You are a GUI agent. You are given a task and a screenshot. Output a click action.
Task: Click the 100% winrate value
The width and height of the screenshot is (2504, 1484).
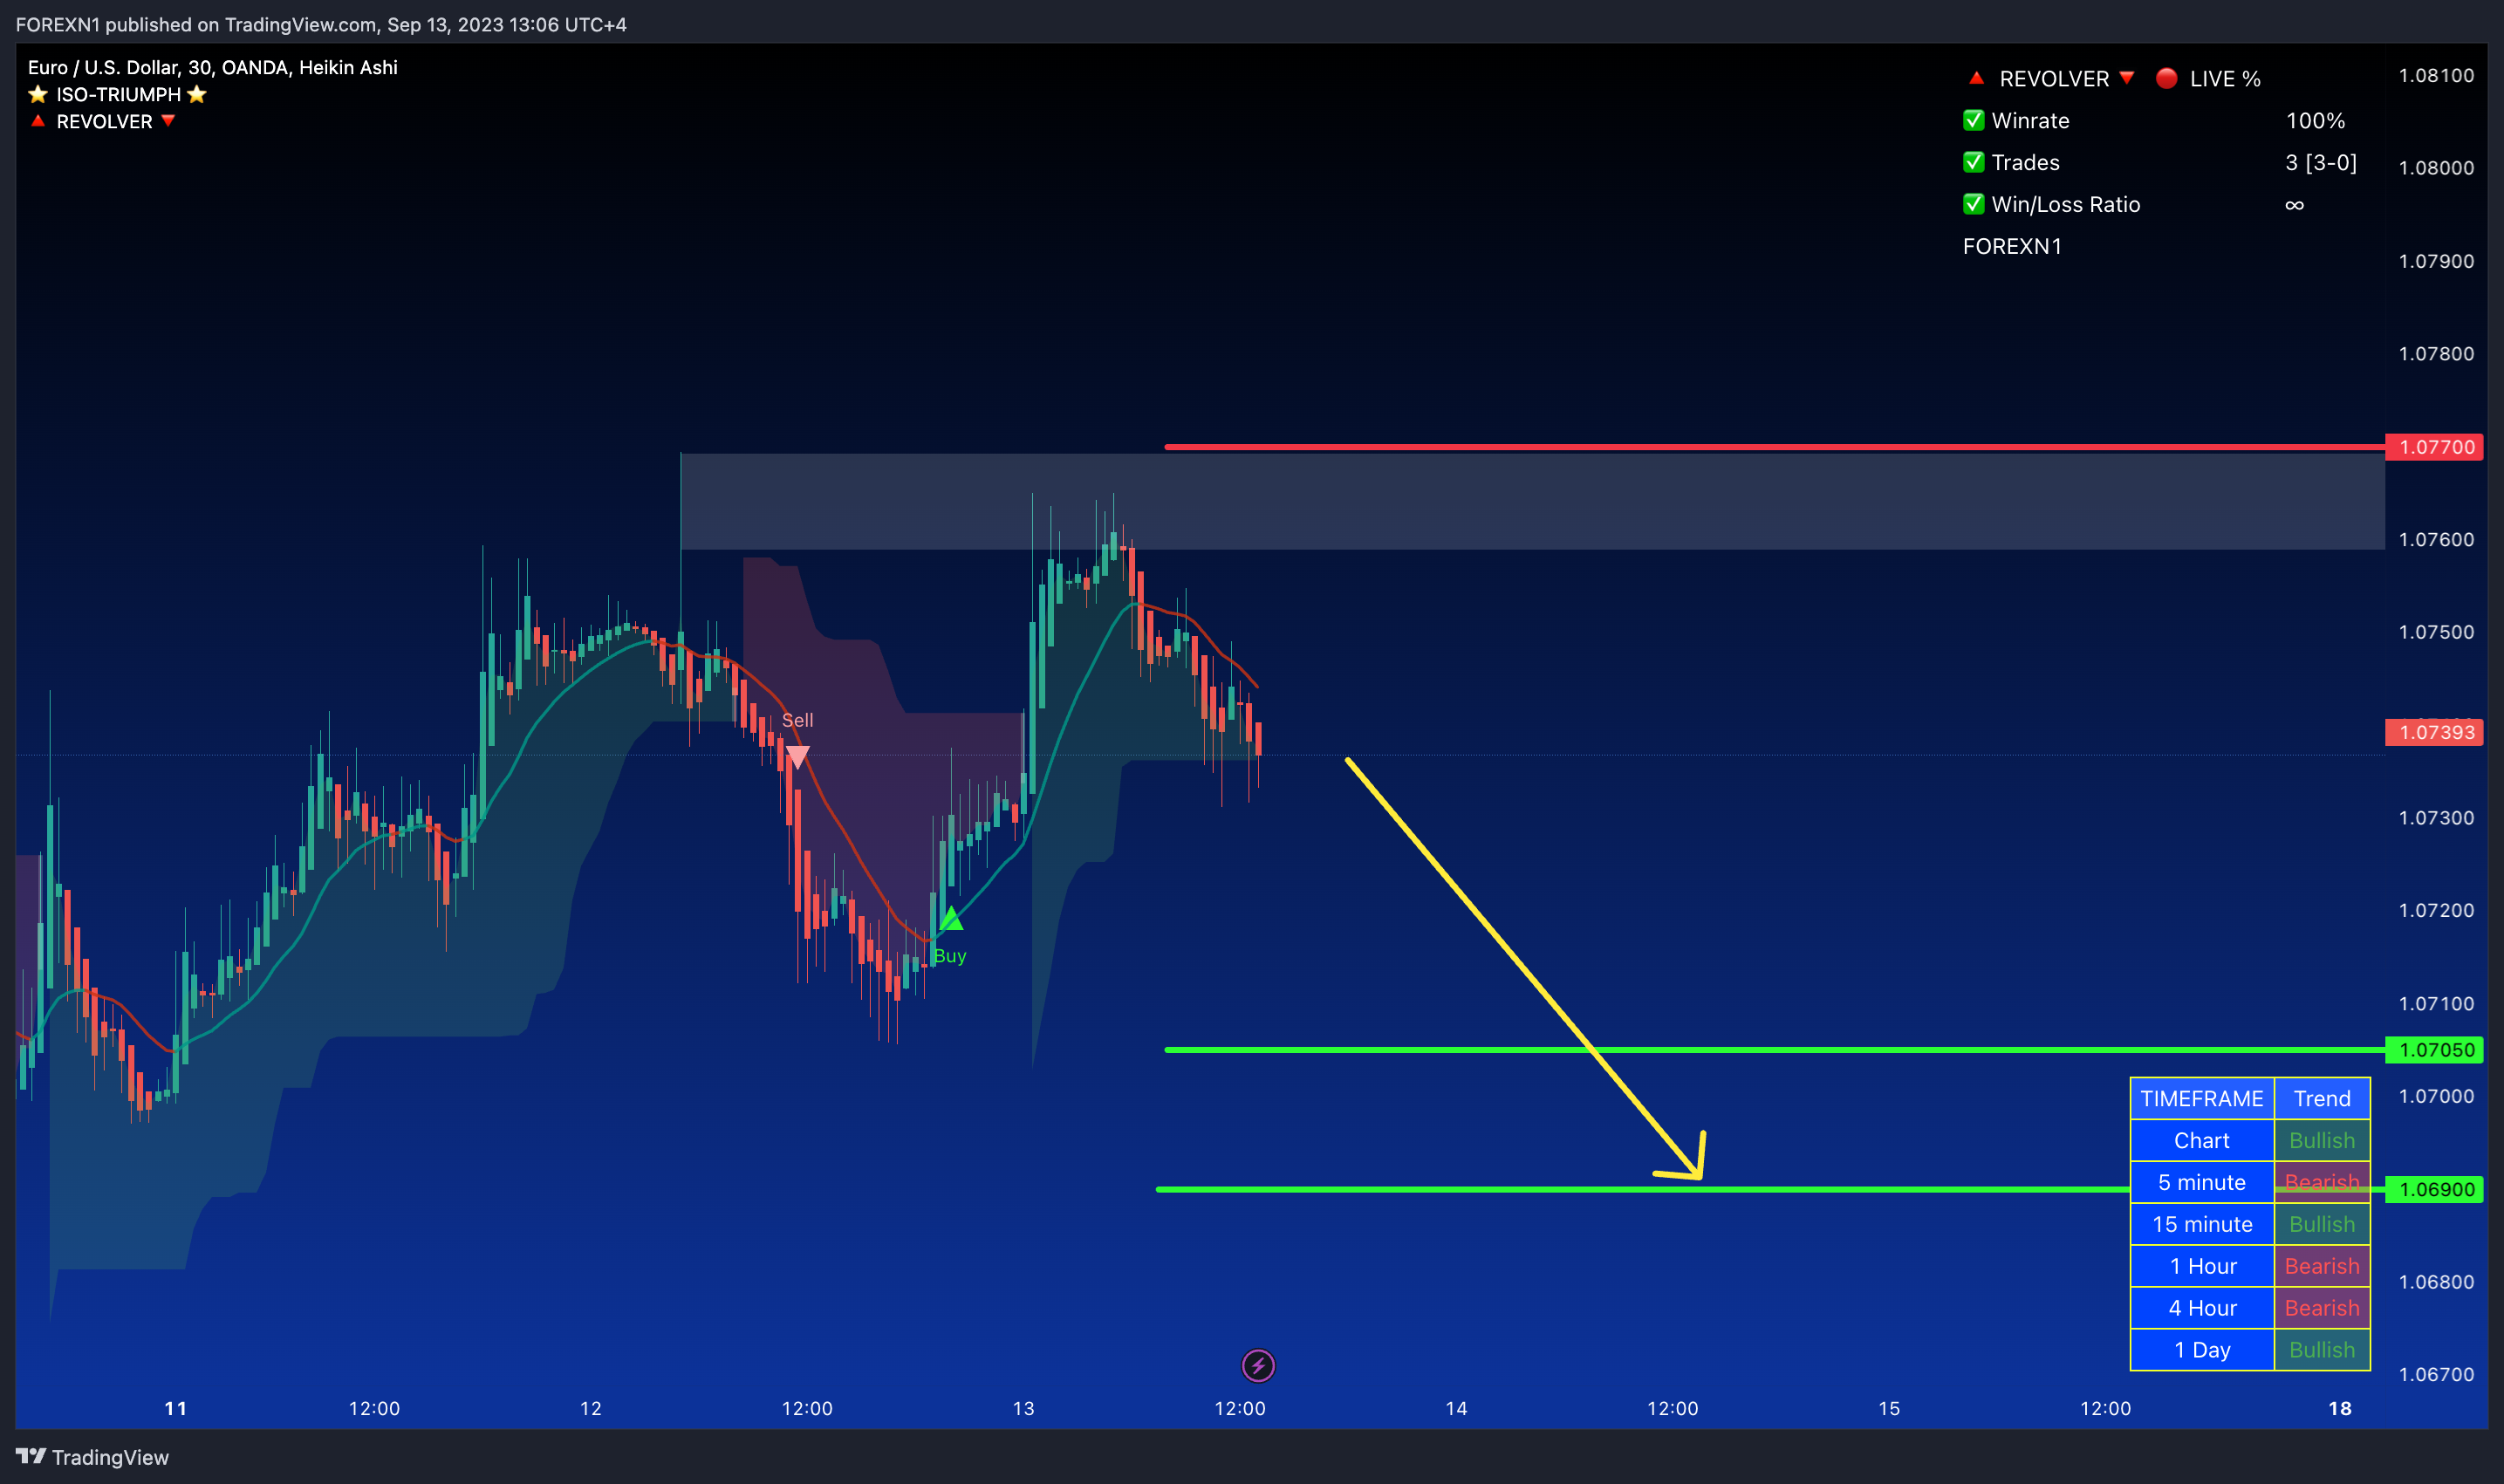click(2315, 120)
